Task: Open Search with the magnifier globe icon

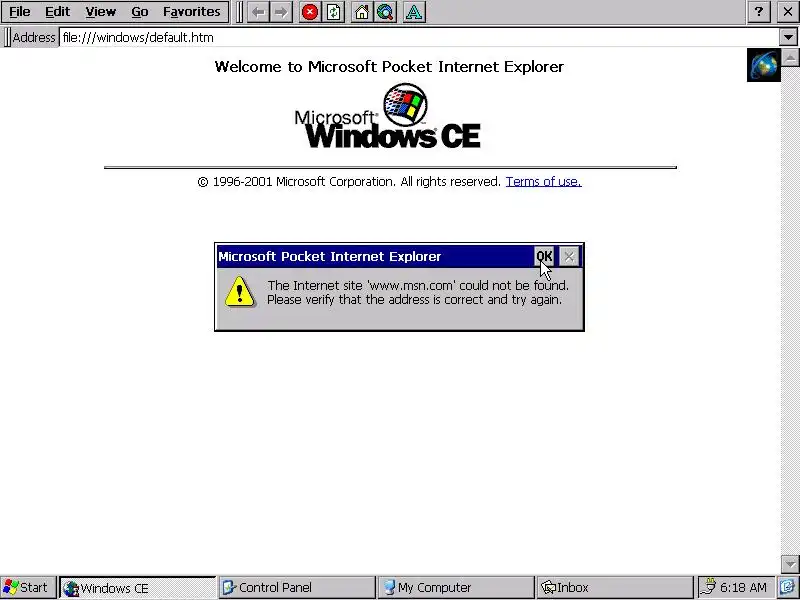Action: [x=385, y=12]
